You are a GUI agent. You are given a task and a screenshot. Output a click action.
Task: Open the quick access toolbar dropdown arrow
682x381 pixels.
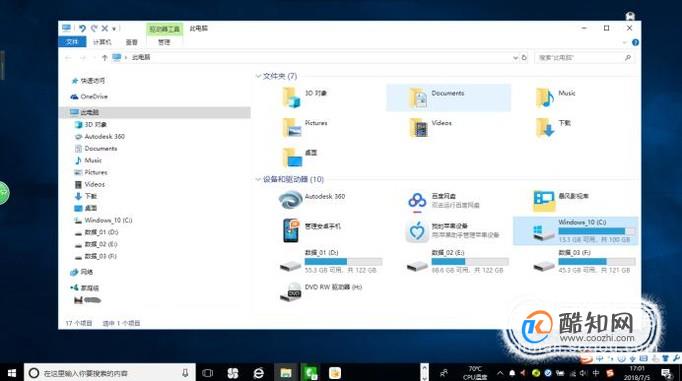[114, 29]
